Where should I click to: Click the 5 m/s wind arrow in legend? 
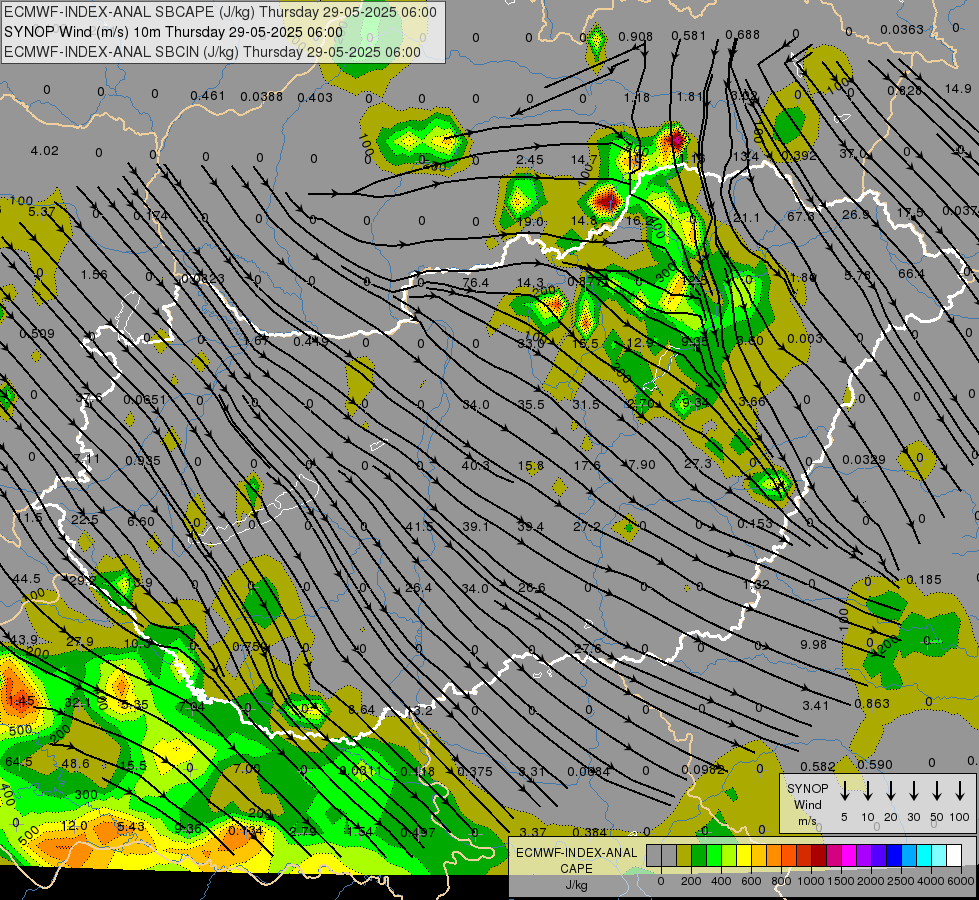pyautogui.click(x=844, y=791)
